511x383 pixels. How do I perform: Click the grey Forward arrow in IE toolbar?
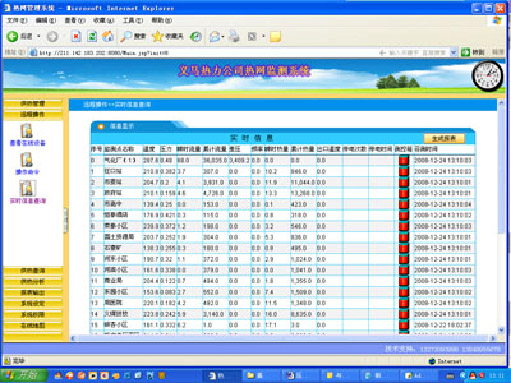52,36
